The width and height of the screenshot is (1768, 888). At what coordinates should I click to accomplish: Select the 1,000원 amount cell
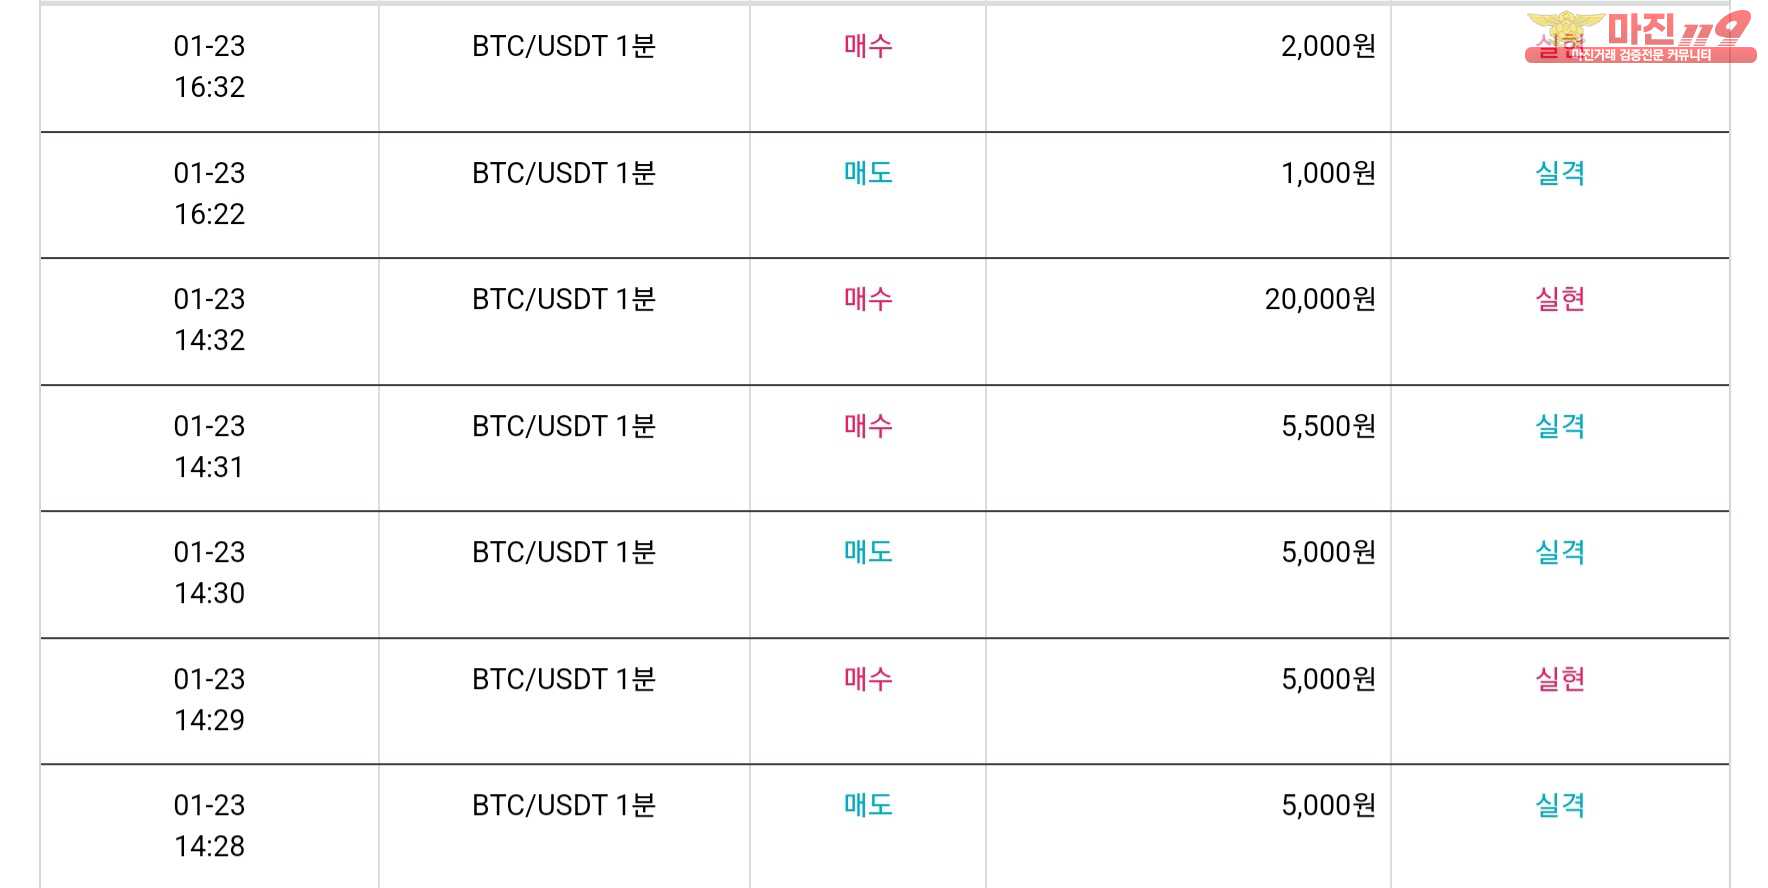(1328, 173)
